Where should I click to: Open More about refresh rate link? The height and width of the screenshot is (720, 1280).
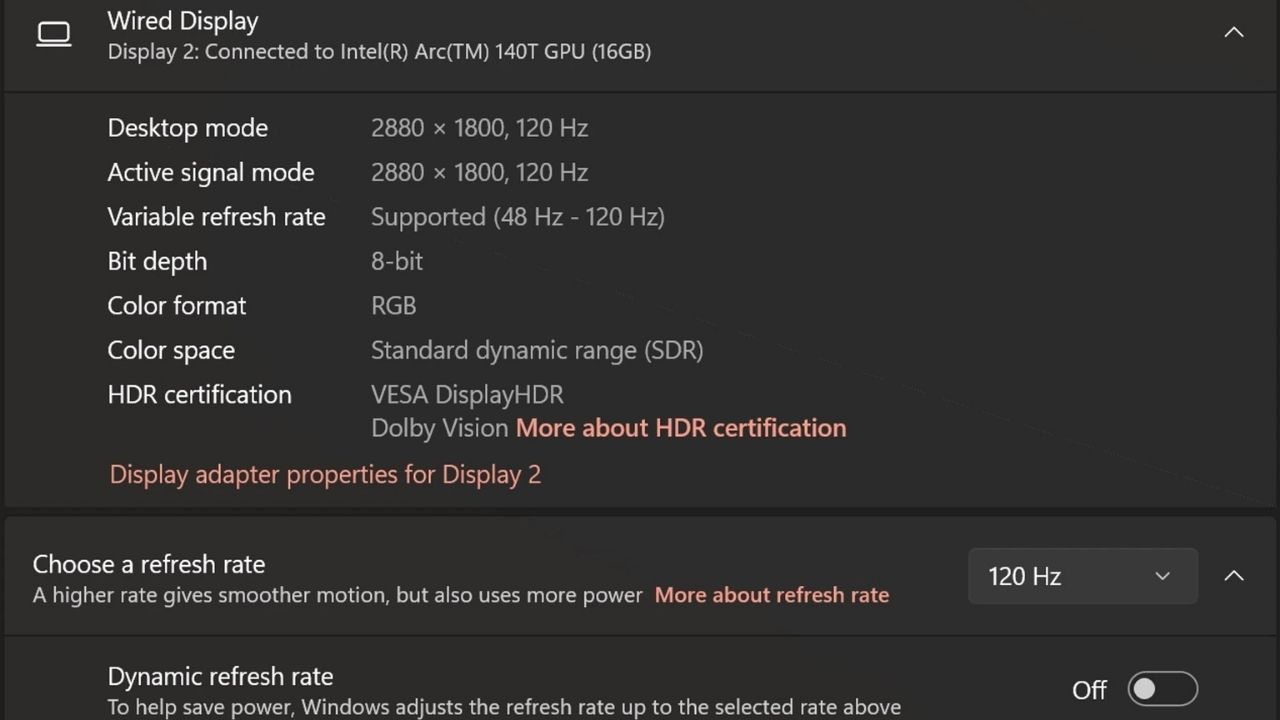pyautogui.click(x=771, y=595)
